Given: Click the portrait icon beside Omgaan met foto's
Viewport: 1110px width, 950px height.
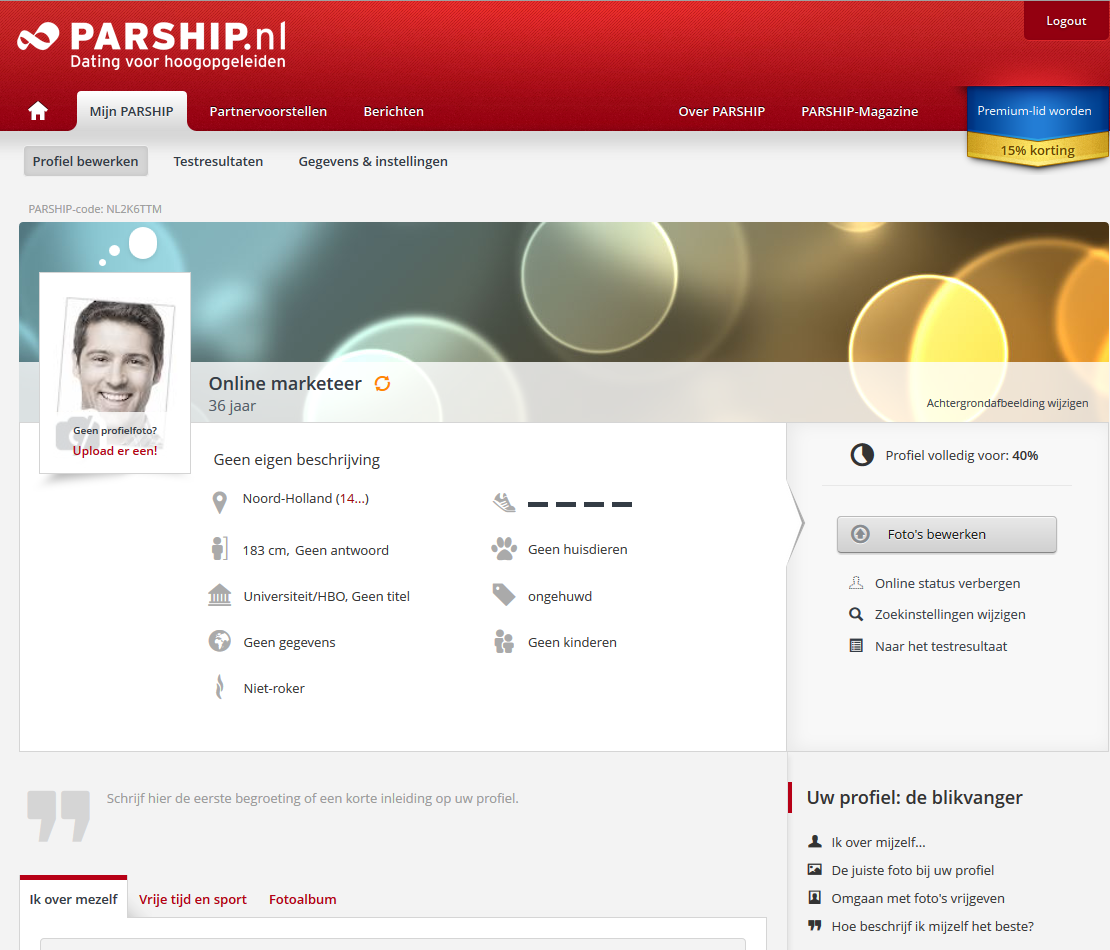Looking at the screenshot, I should [815, 898].
